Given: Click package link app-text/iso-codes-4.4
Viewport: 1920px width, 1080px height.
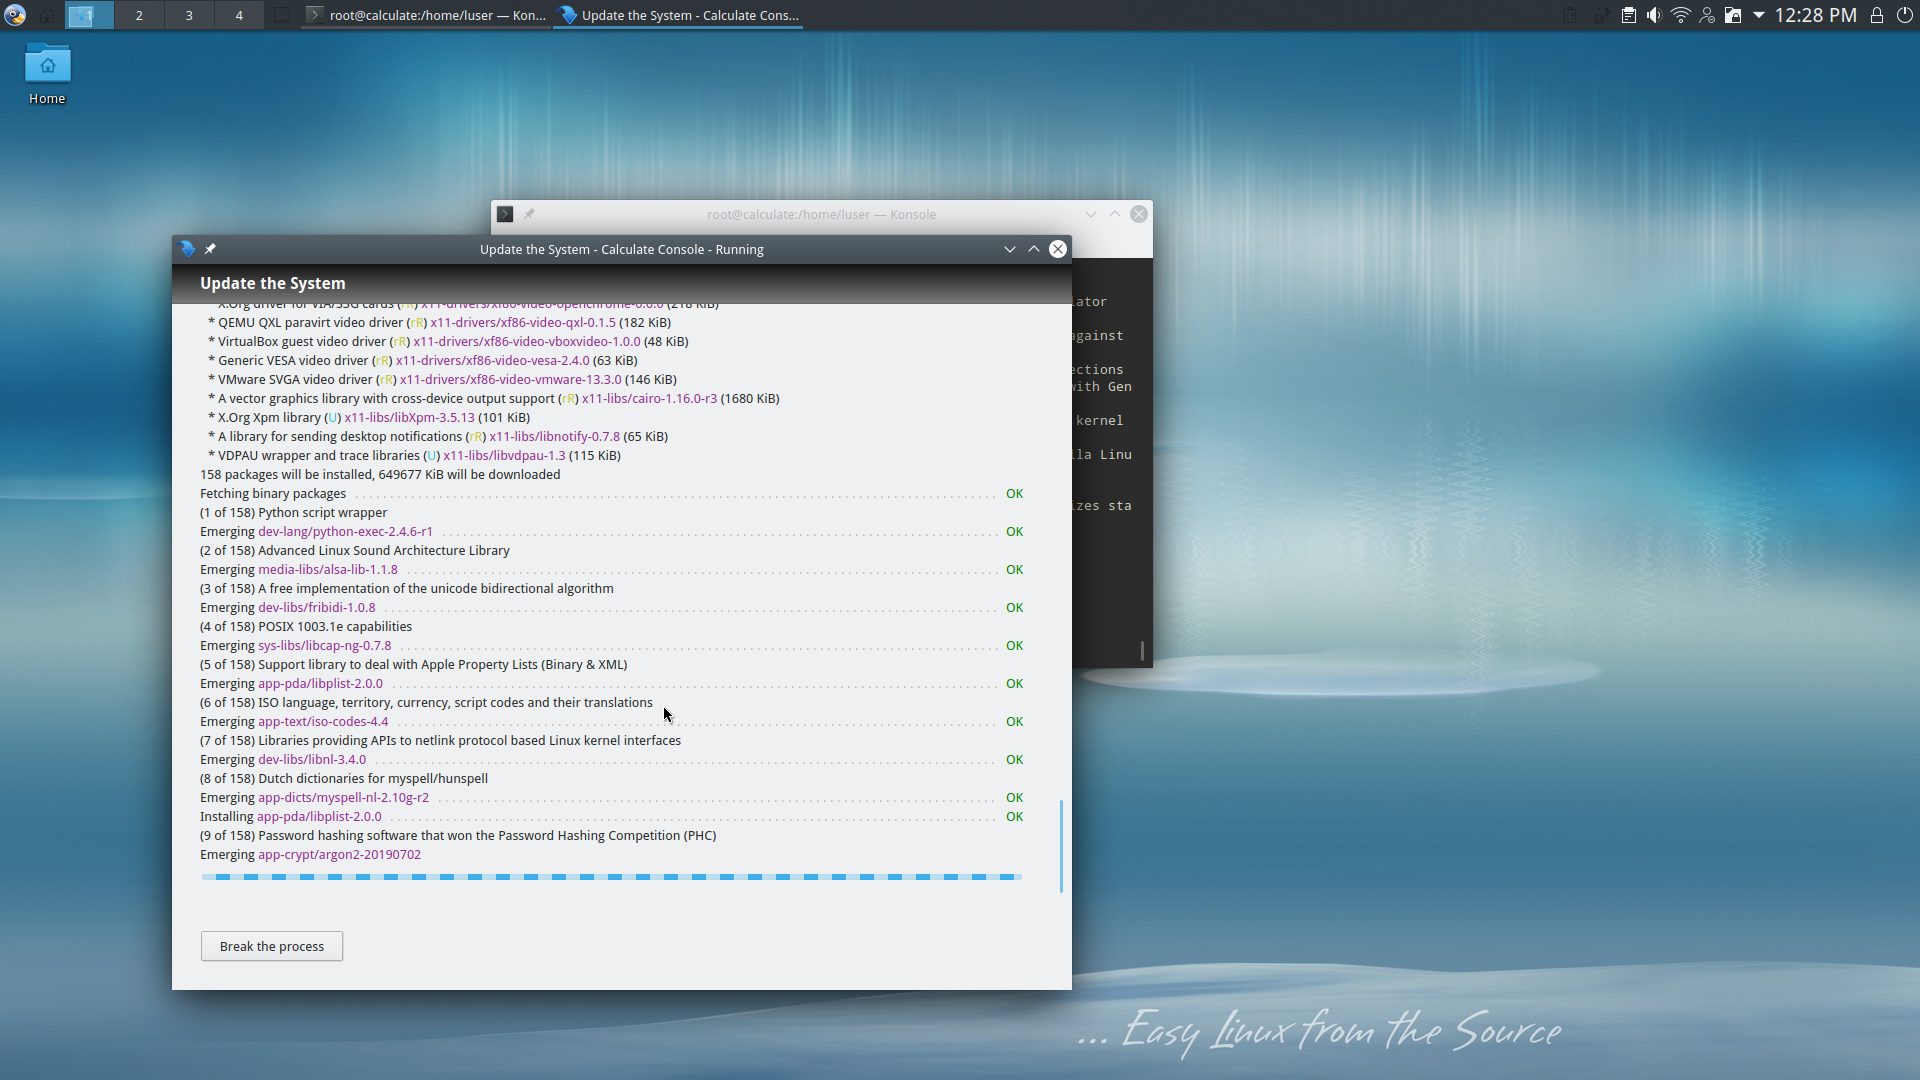Looking at the screenshot, I should [x=323, y=721].
